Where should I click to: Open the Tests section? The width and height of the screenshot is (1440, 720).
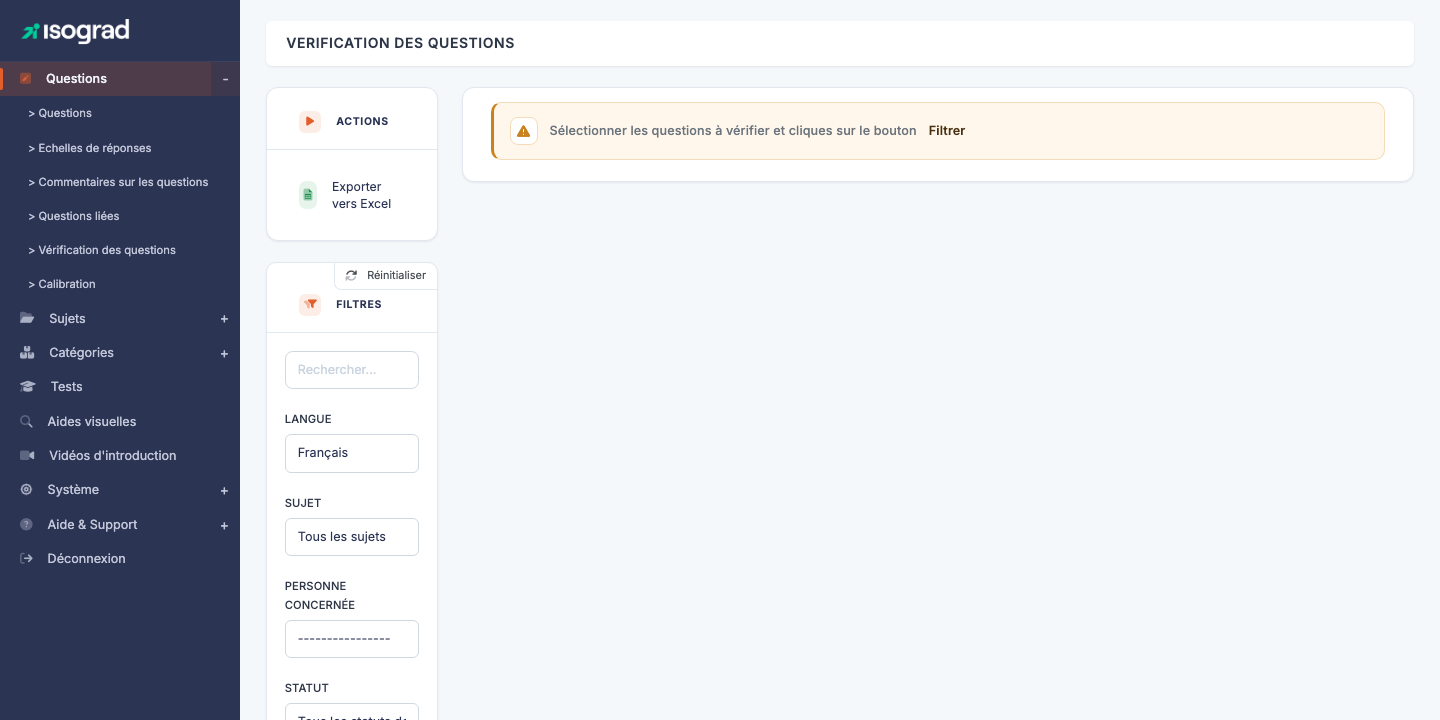(x=67, y=386)
